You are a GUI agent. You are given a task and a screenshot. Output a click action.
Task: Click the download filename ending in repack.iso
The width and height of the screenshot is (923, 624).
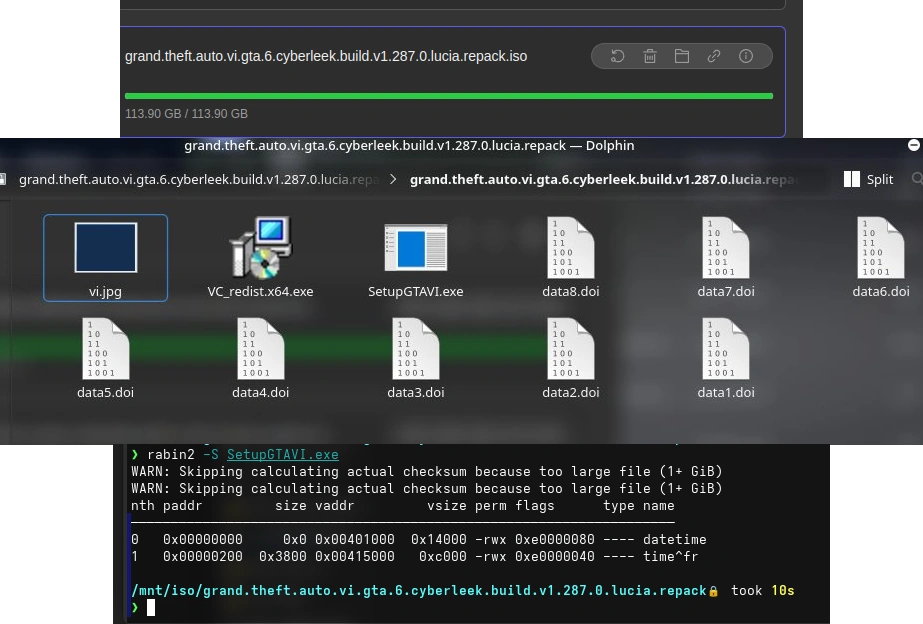pyautogui.click(x=326, y=57)
